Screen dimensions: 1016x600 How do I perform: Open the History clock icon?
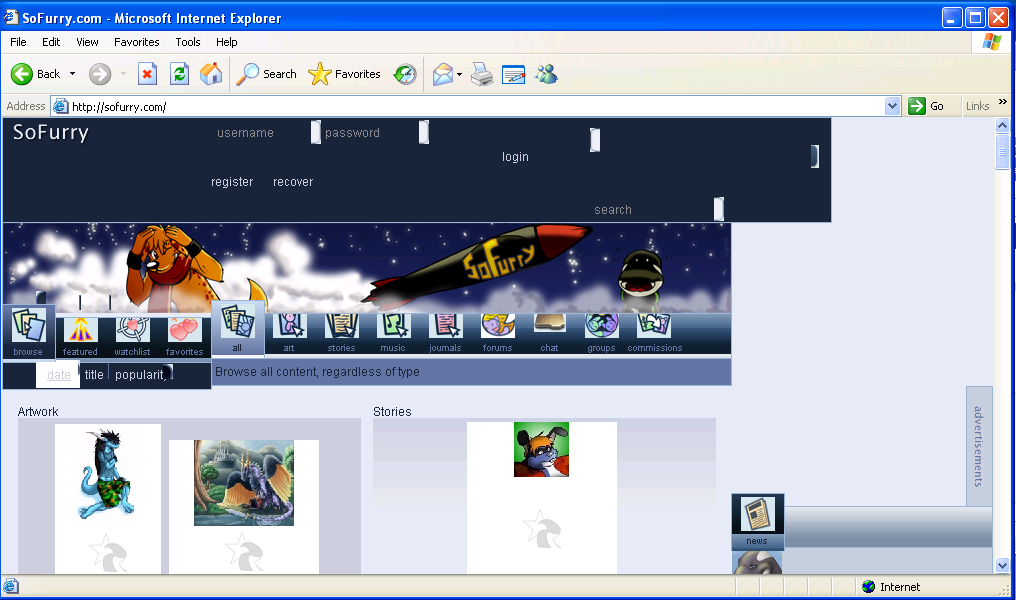pos(405,74)
